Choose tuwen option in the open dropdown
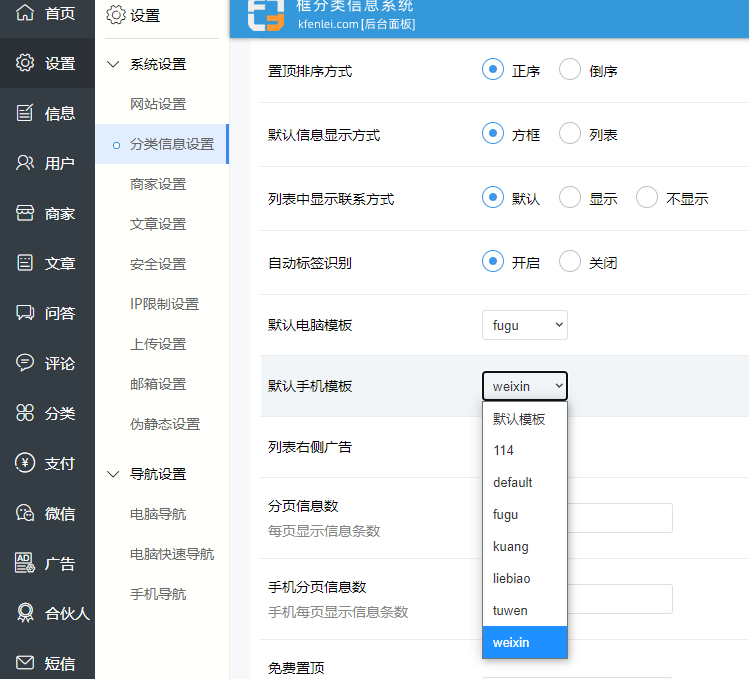 (x=511, y=611)
